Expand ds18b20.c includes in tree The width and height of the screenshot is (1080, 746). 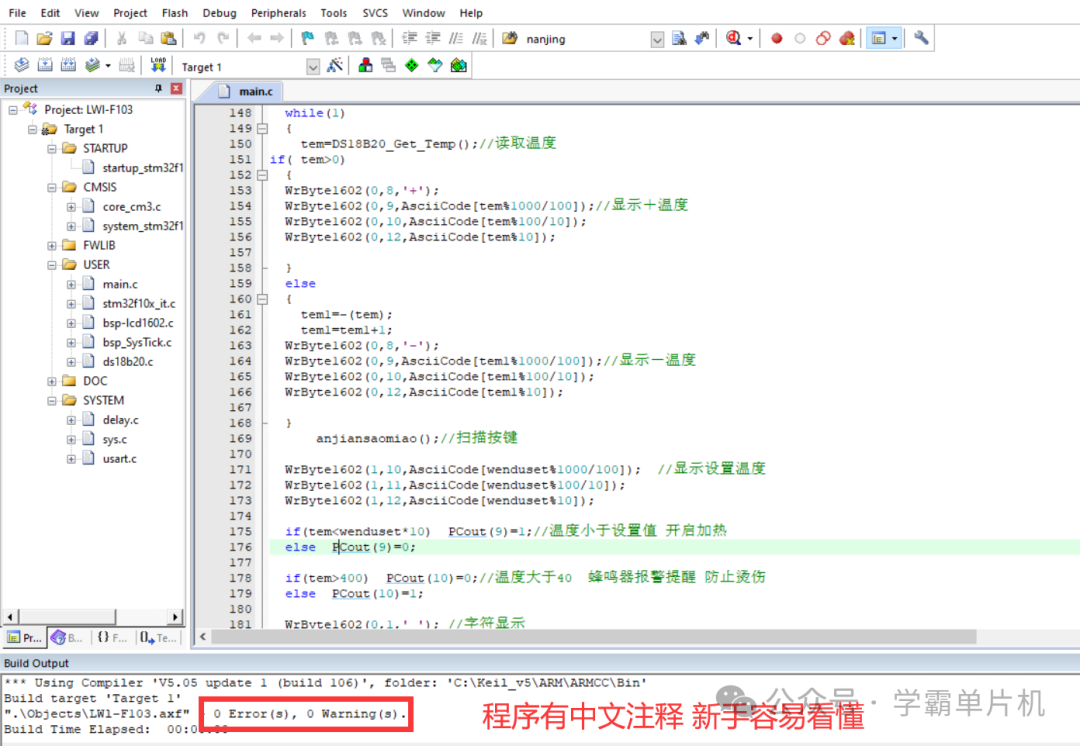[x=71, y=362]
